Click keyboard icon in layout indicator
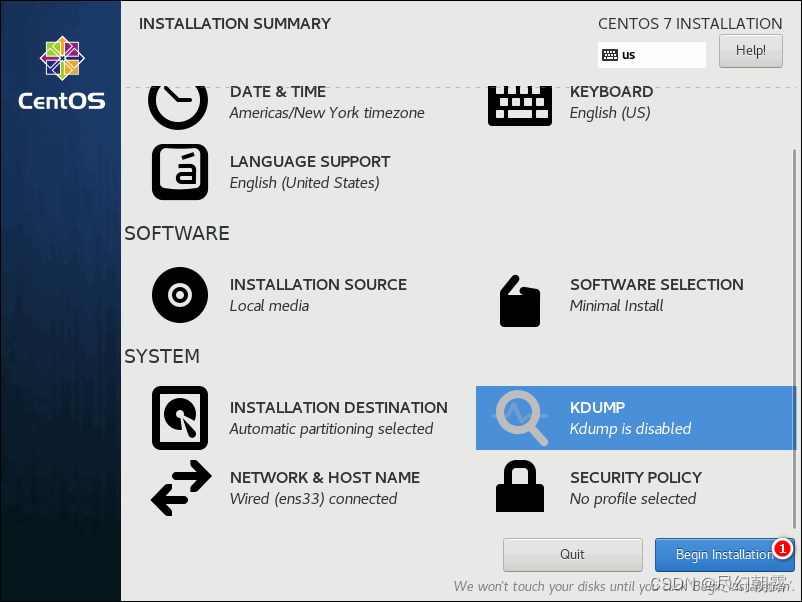802x602 pixels. [610, 55]
